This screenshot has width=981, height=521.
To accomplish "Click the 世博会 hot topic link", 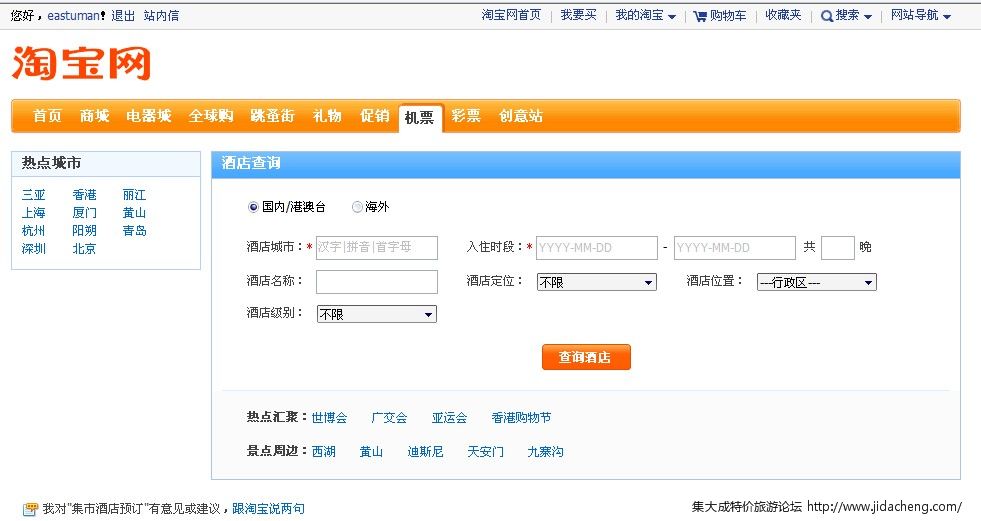I will click(329, 418).
